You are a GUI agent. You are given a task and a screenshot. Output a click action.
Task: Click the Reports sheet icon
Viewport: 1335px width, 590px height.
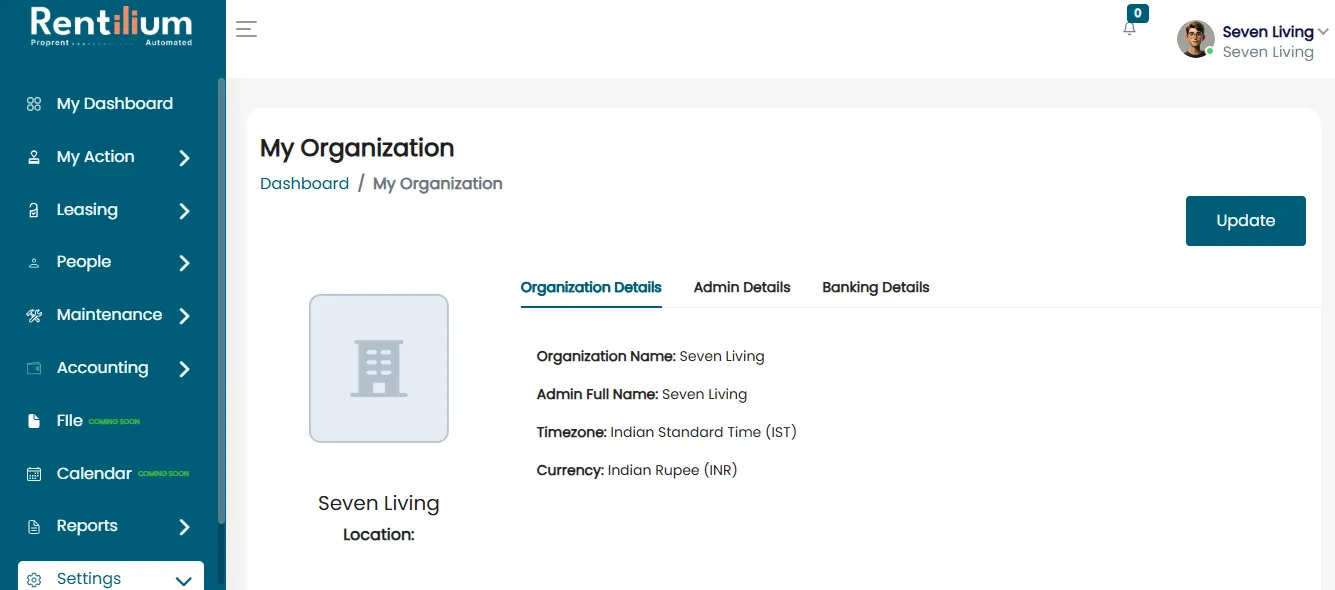coord(34,526)
